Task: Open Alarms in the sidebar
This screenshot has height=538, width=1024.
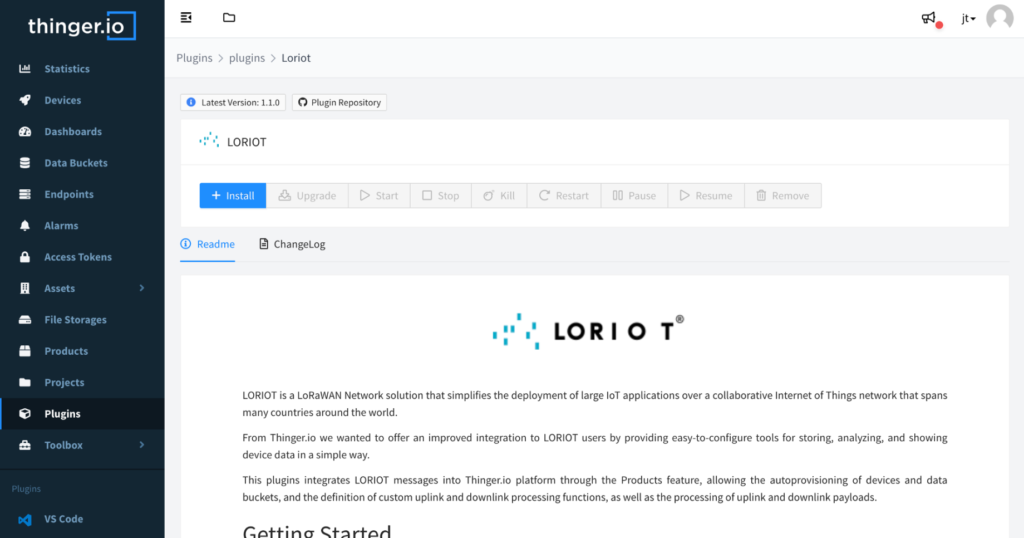Action: (x=82, y=225)
